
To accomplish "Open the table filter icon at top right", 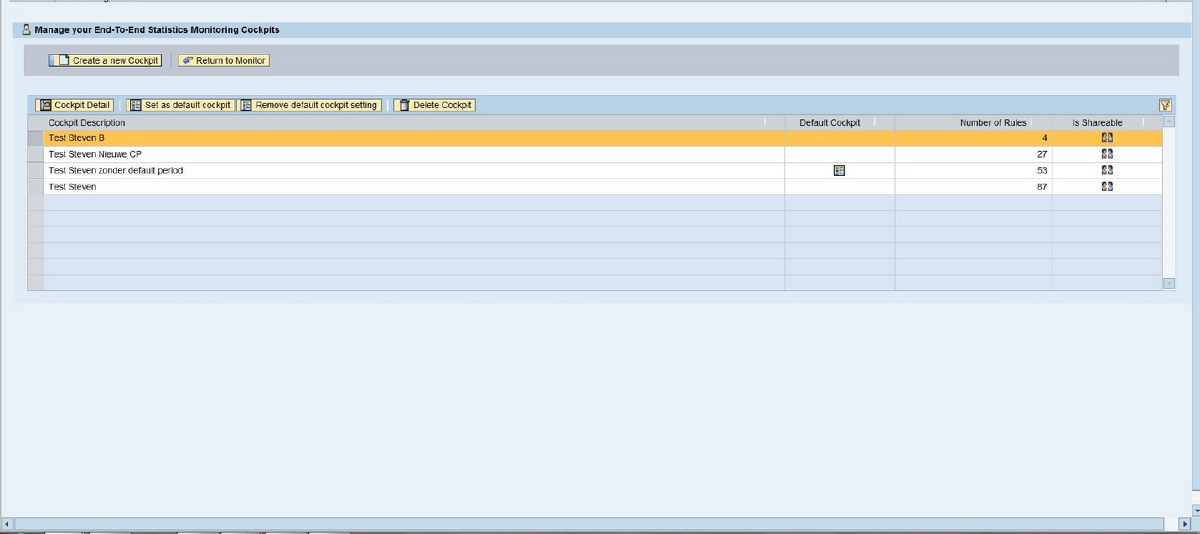I will point(1165,105).
